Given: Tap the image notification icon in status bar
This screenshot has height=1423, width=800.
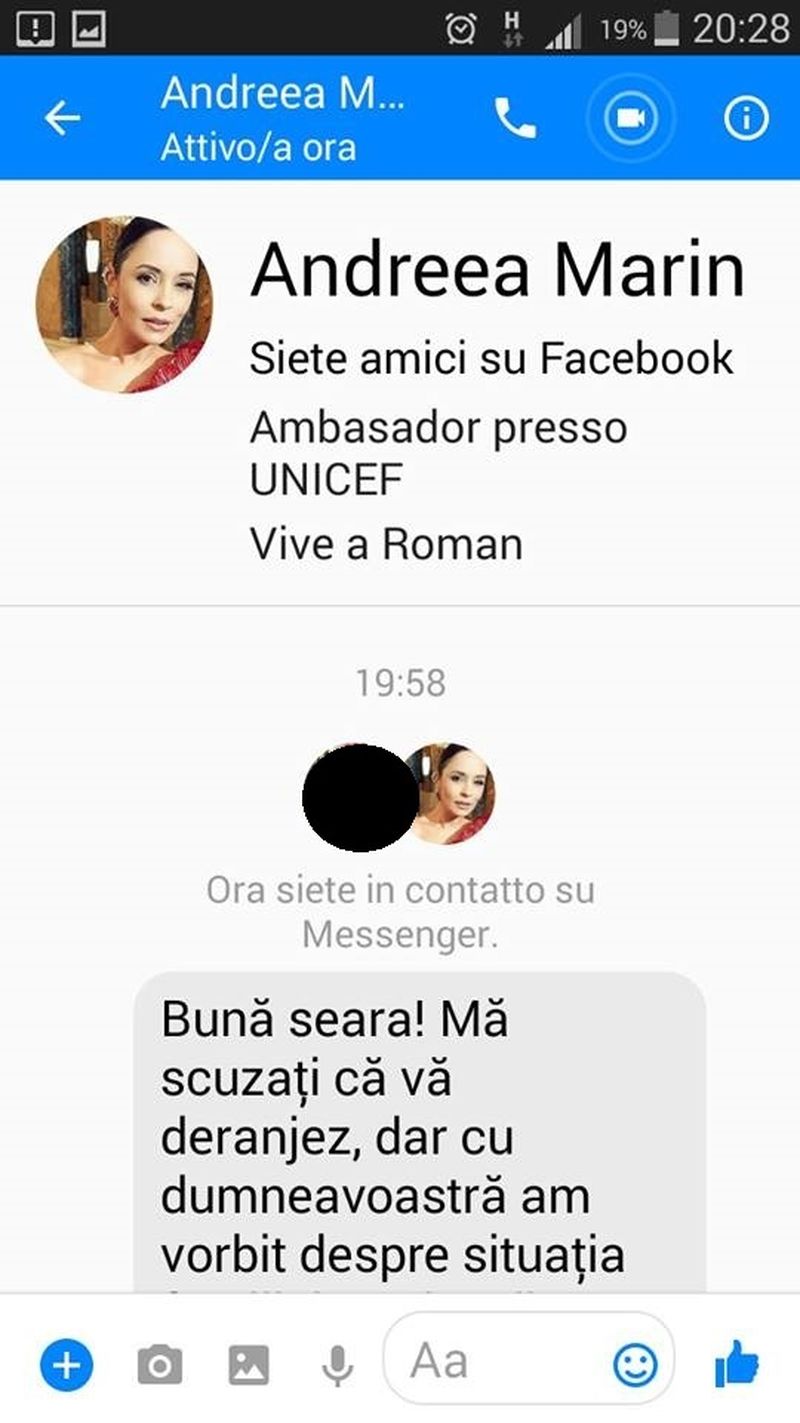Looking at the screenshot, I should point(88,29).
